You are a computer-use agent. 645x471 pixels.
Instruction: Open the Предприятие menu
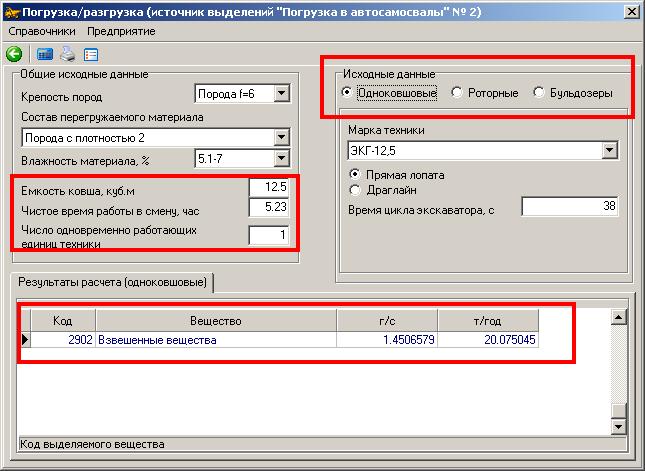click(x=120, y=31)
